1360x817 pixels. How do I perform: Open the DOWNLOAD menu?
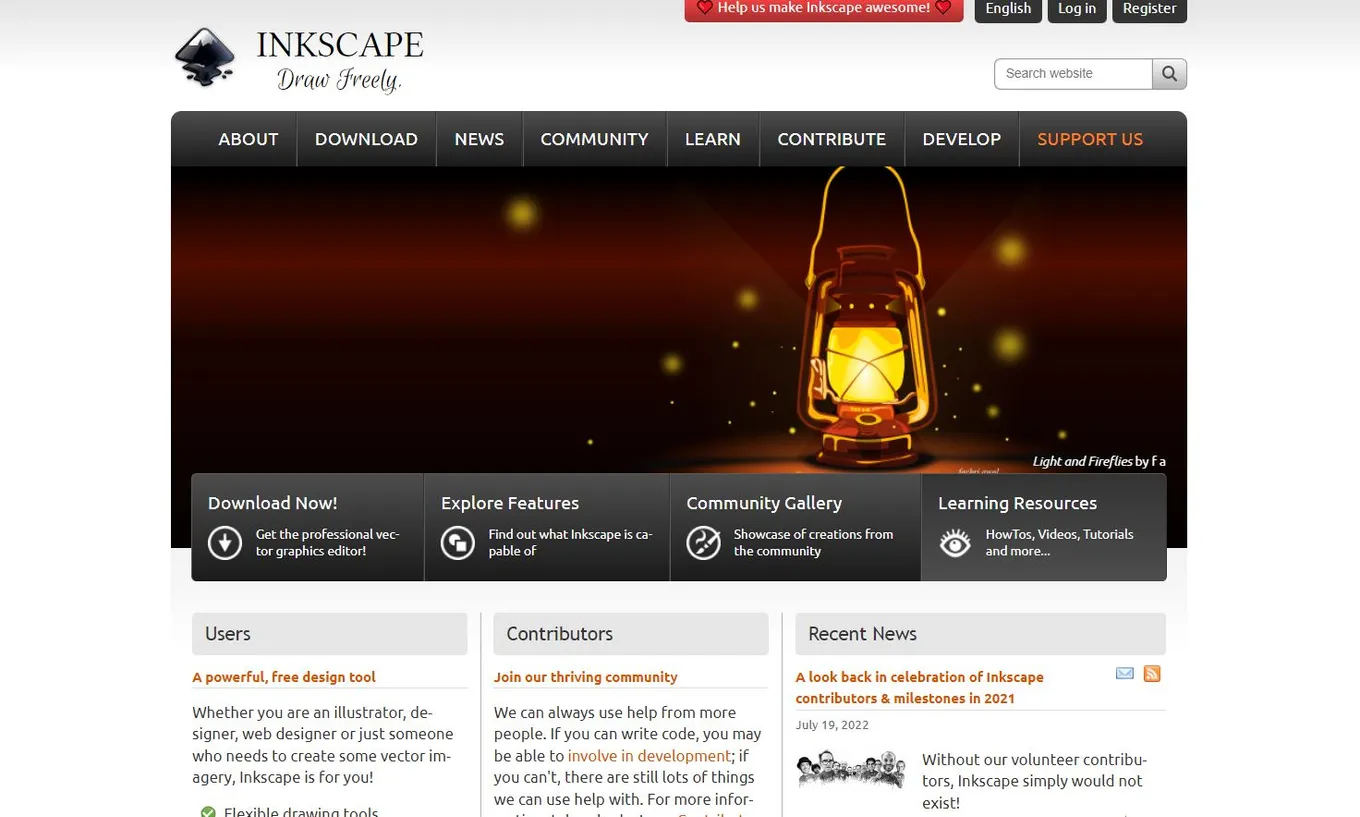366,139
